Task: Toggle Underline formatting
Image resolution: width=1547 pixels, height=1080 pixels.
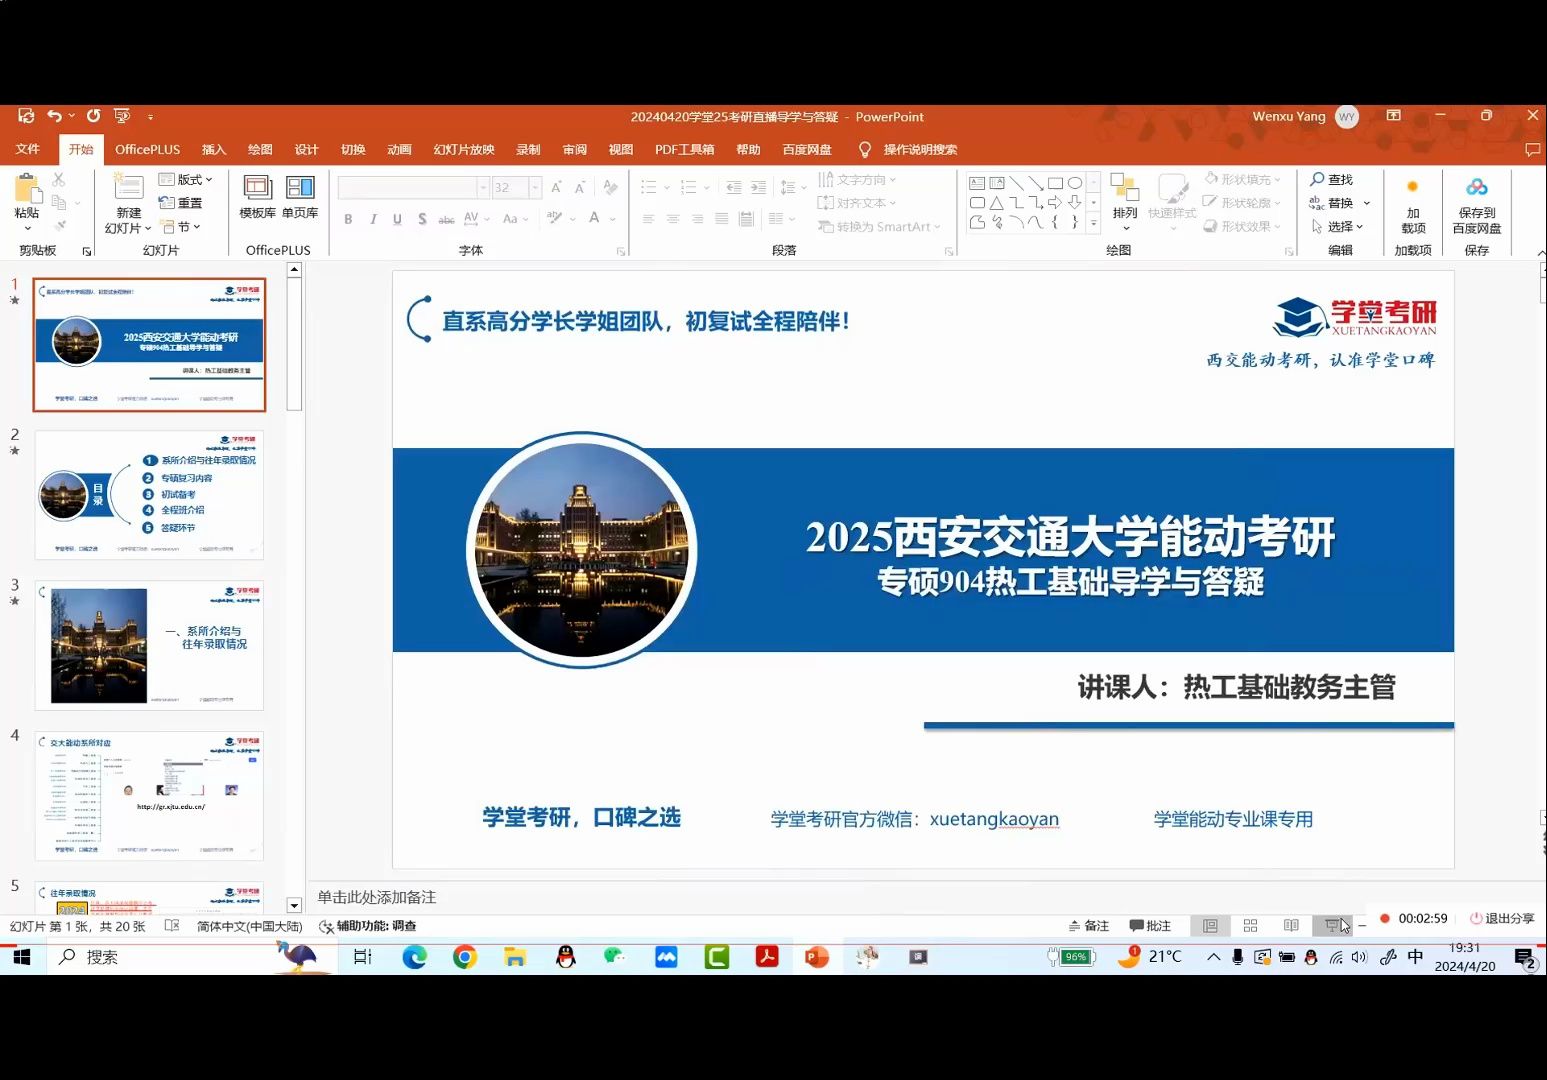Action: pyautogui.click(x=397, y=219)
